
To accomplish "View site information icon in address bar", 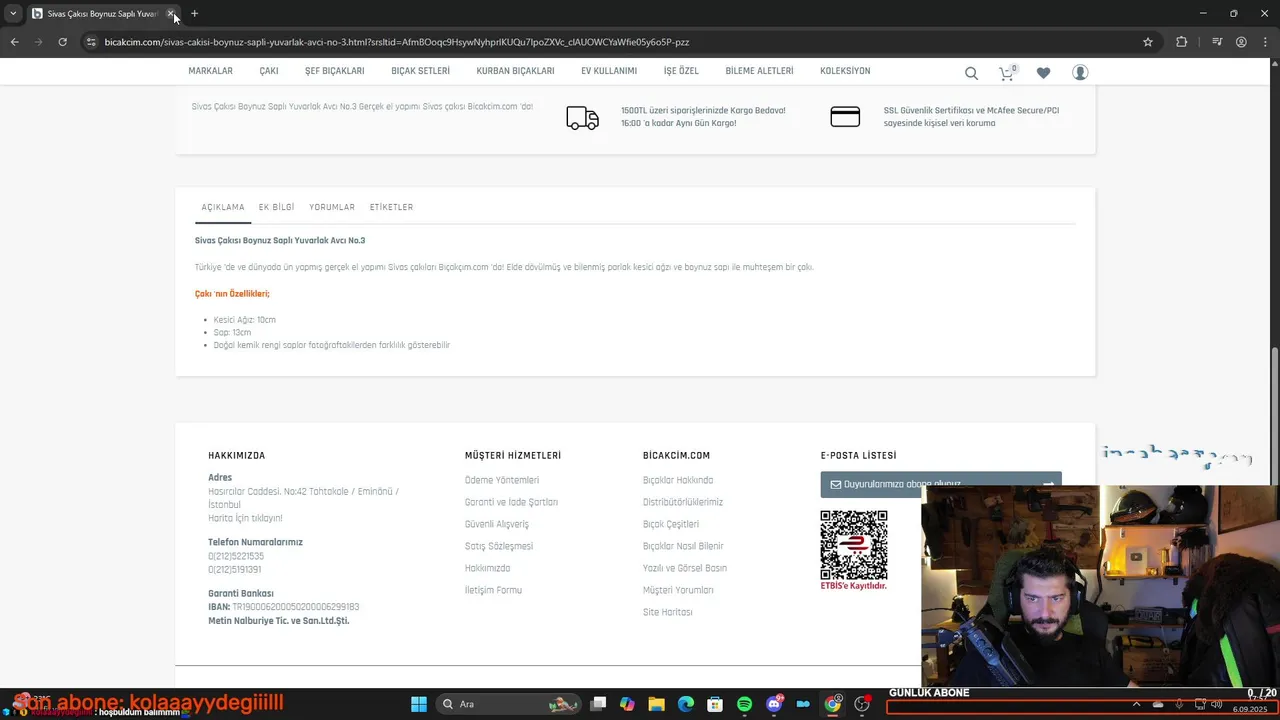I will 90,42.
